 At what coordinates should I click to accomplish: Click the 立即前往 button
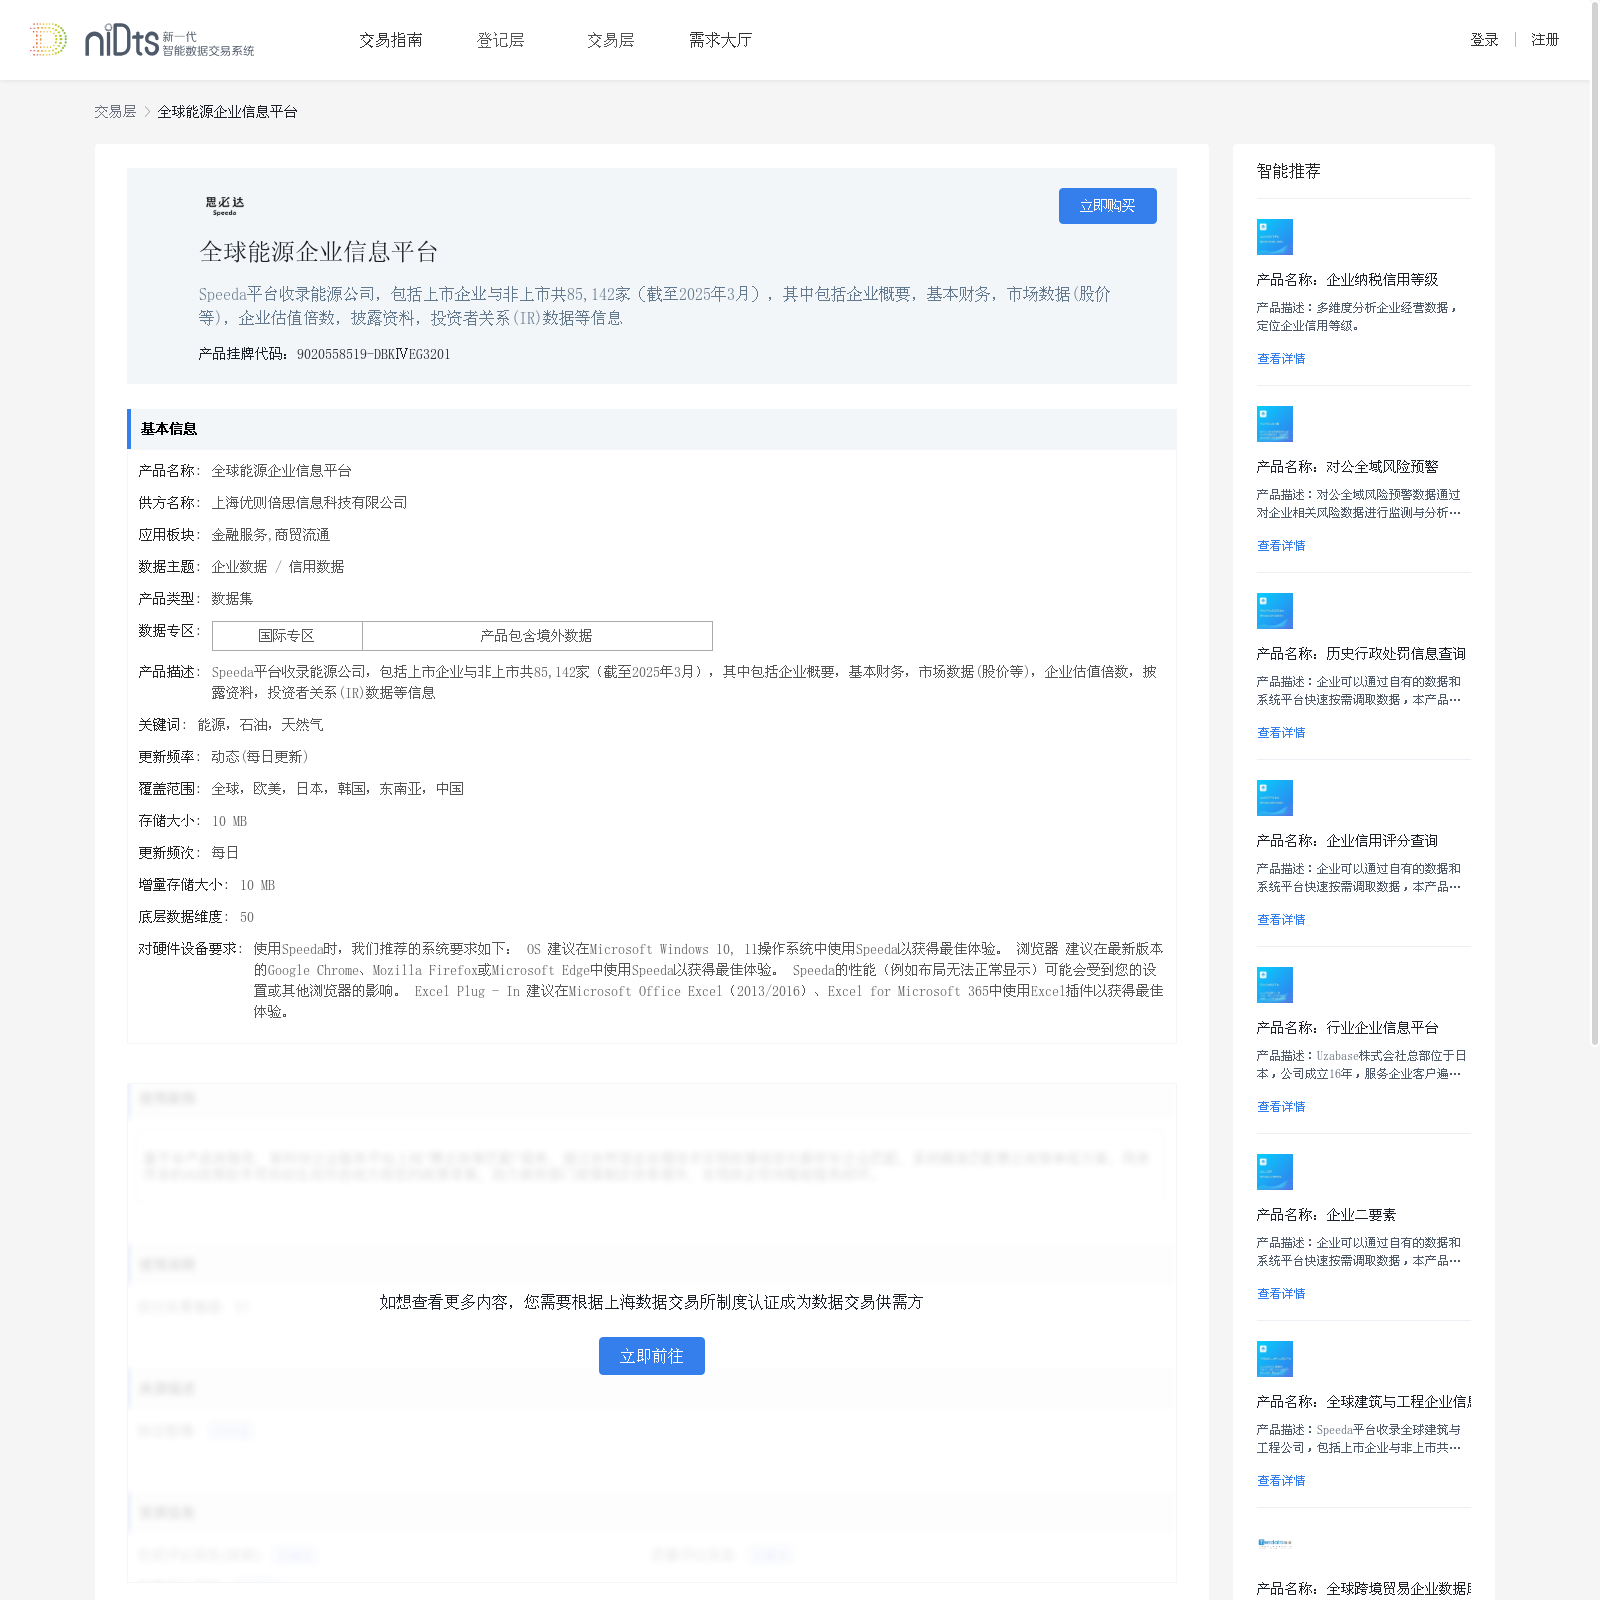(x=652, y=1356)
